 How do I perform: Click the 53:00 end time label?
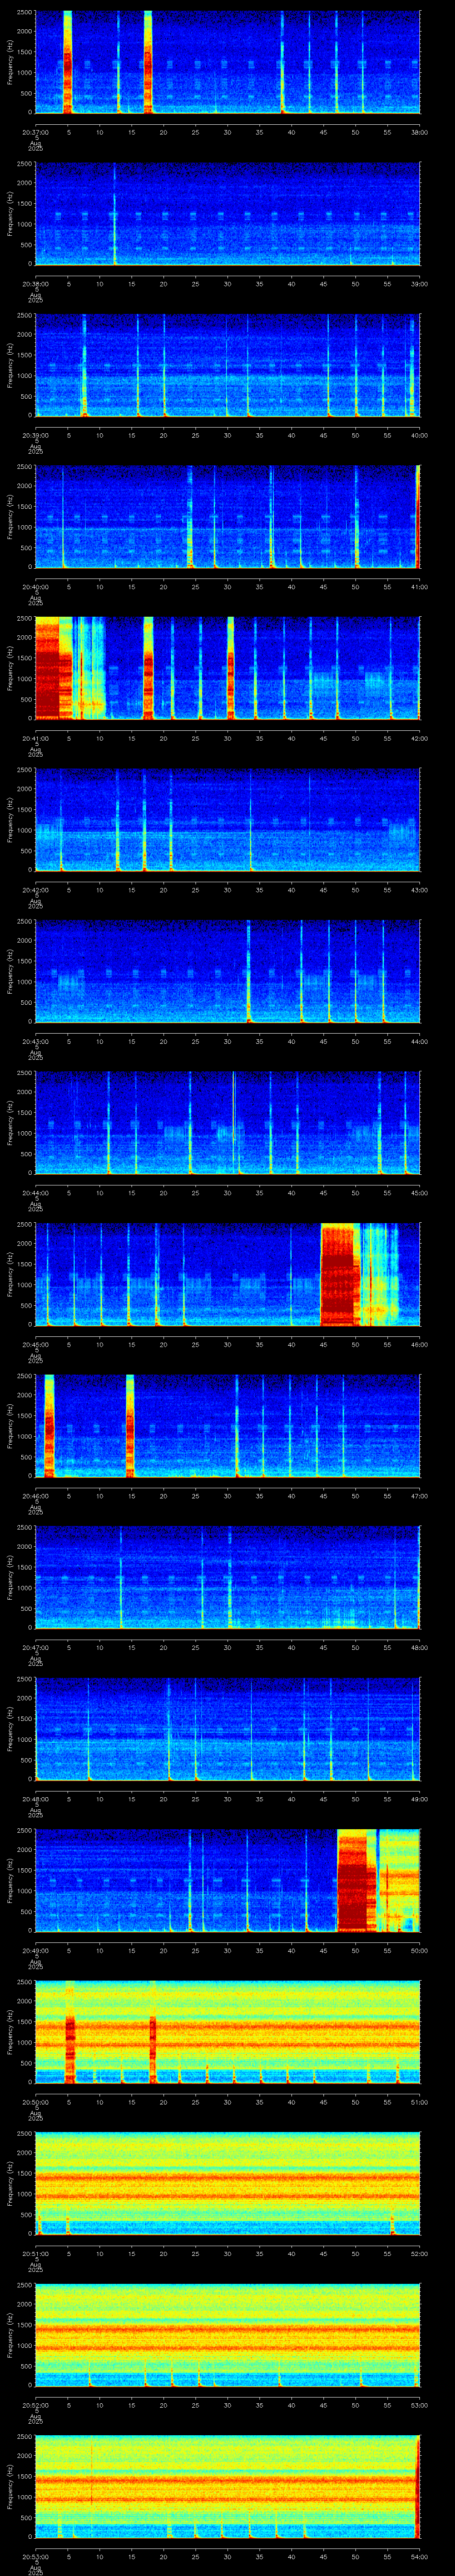pos(420,2404)
